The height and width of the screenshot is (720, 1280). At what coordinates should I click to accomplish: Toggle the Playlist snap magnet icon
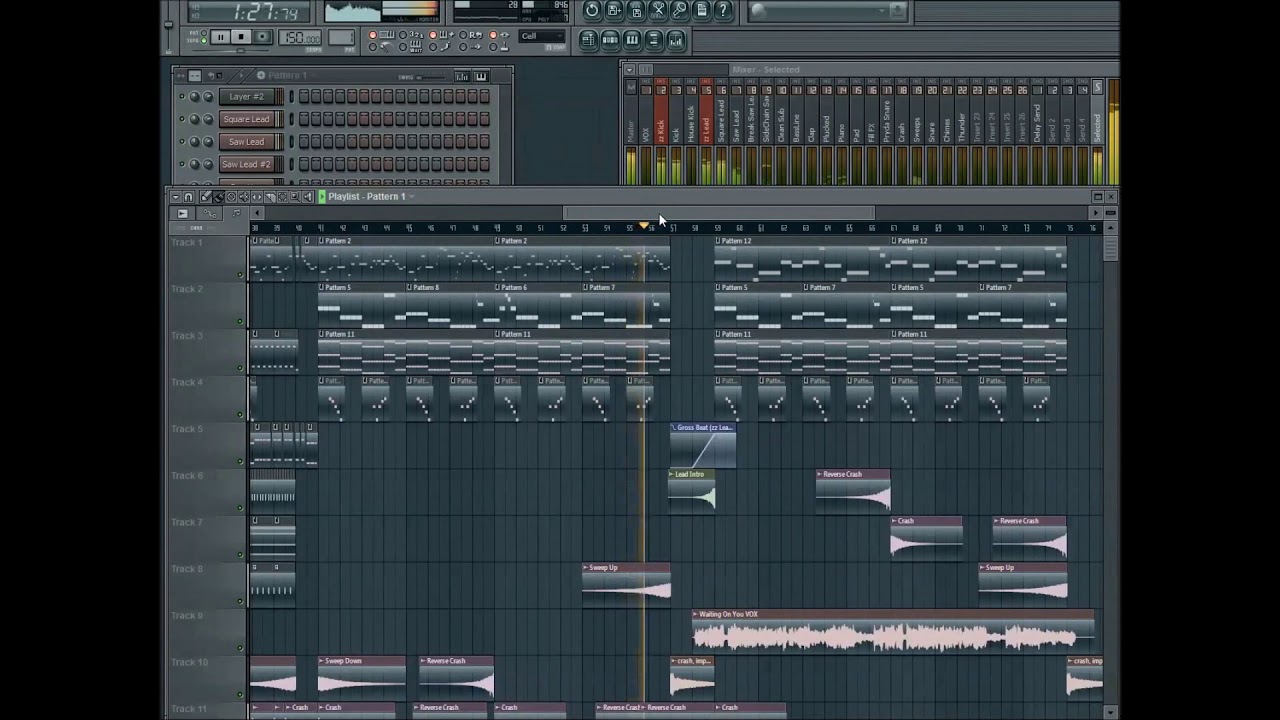[x=188, y=197]
